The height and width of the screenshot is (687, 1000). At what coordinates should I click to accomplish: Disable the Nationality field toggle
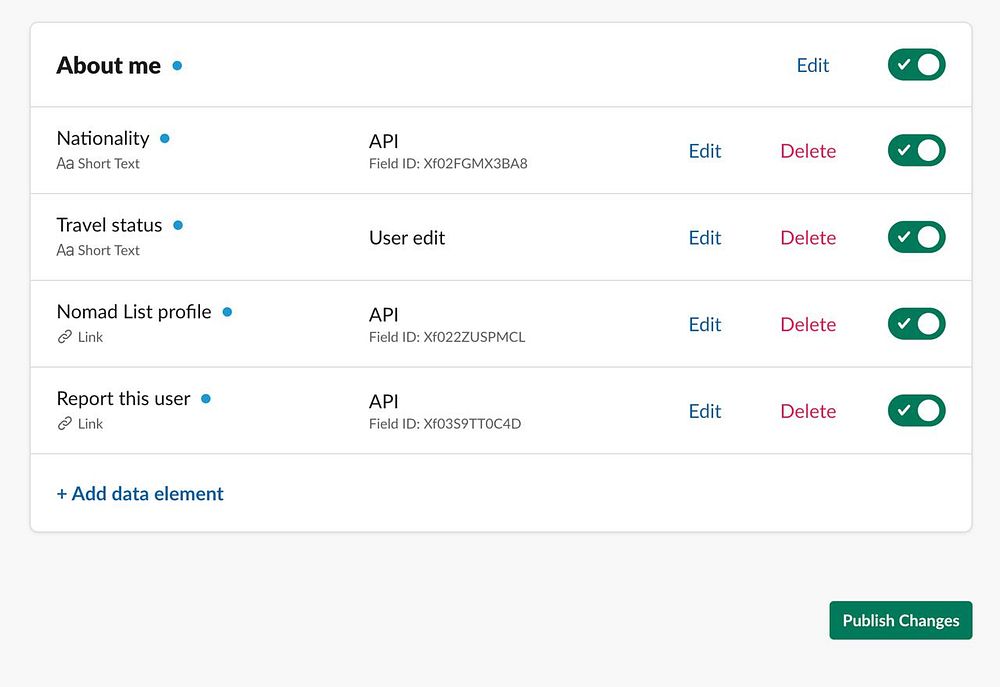pyautogui.click(x=916, y=151)
